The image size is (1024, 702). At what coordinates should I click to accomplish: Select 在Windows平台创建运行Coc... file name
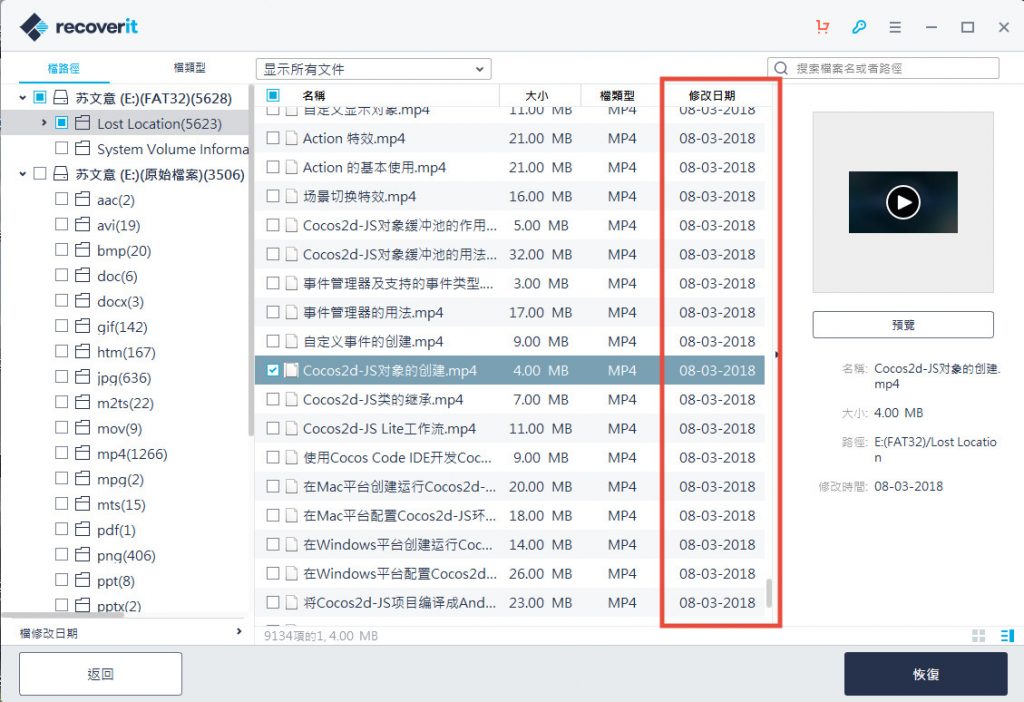[x=398, y=545]
